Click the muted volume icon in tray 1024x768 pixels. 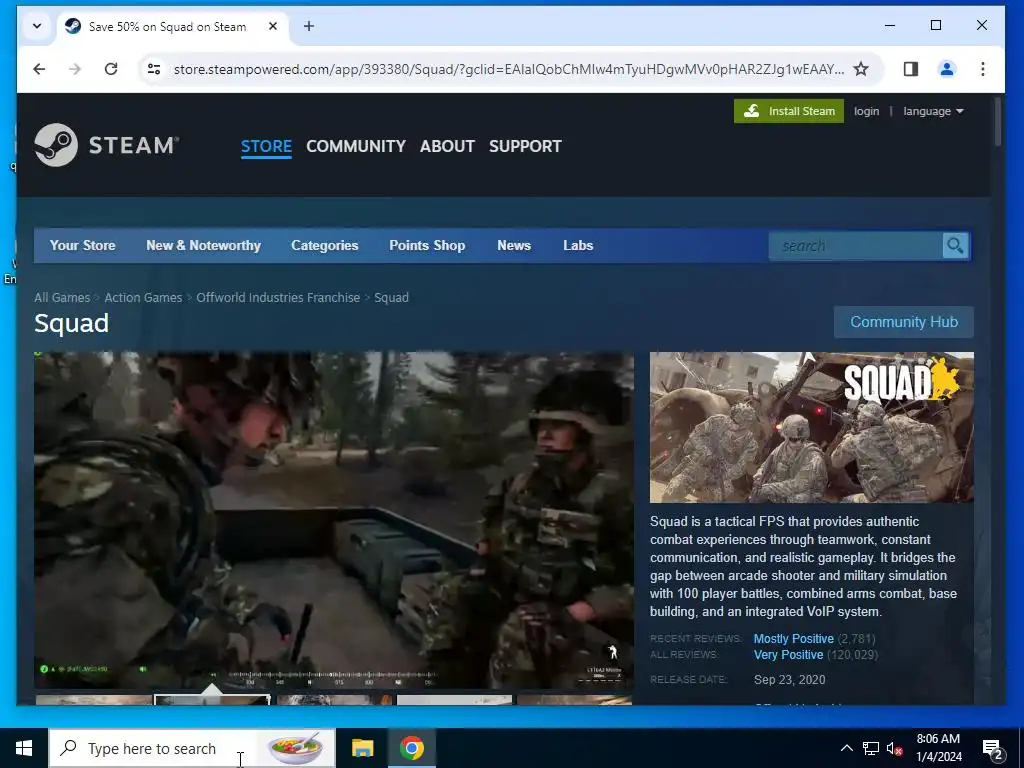894,748
